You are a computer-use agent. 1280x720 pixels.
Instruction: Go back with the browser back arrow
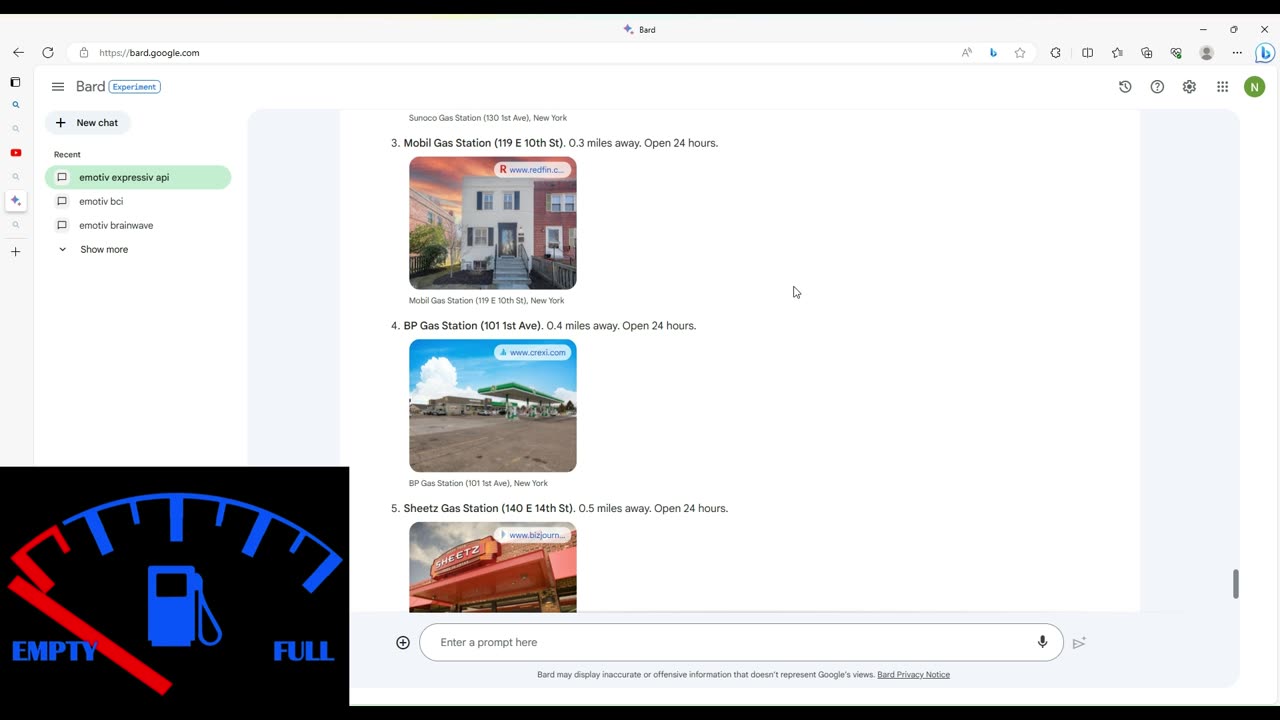[18, 52]
